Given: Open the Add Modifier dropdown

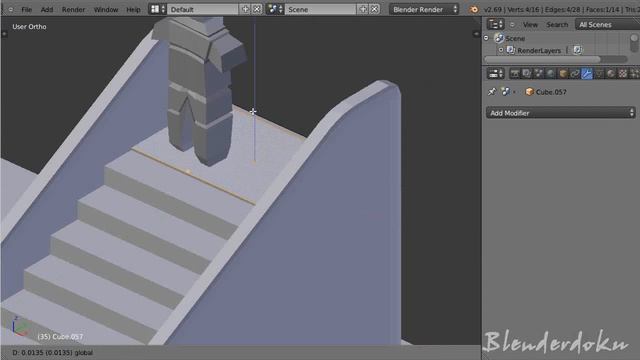Looking at the screenshot, I should (560, 113).
